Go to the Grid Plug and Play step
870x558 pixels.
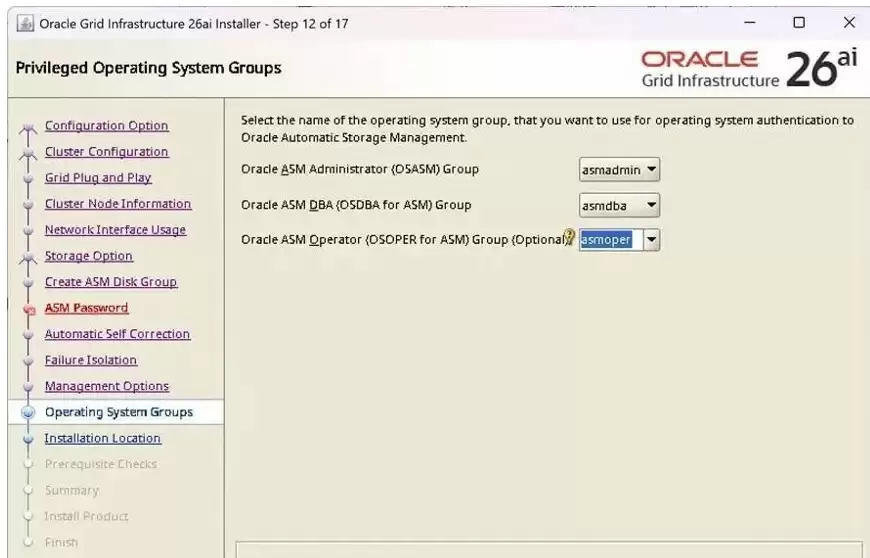[x=98, y=178]
